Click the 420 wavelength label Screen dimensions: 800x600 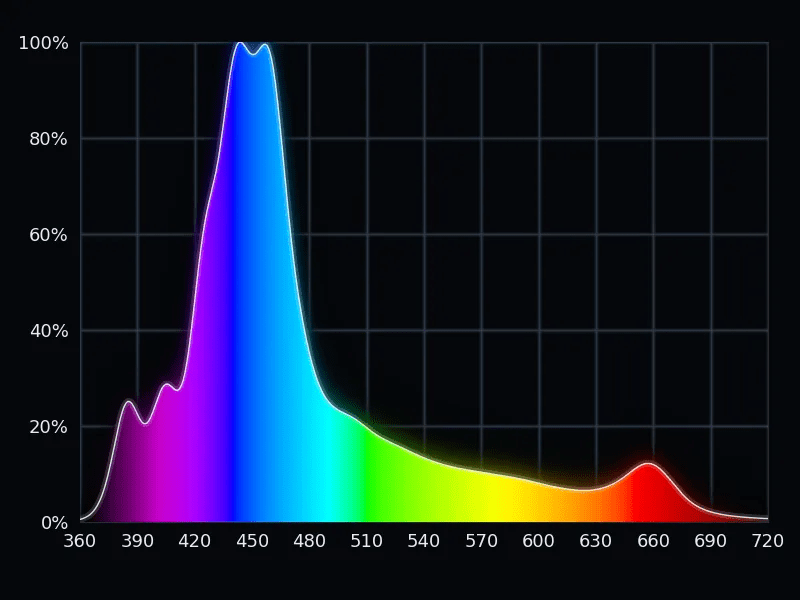point(194,541)
